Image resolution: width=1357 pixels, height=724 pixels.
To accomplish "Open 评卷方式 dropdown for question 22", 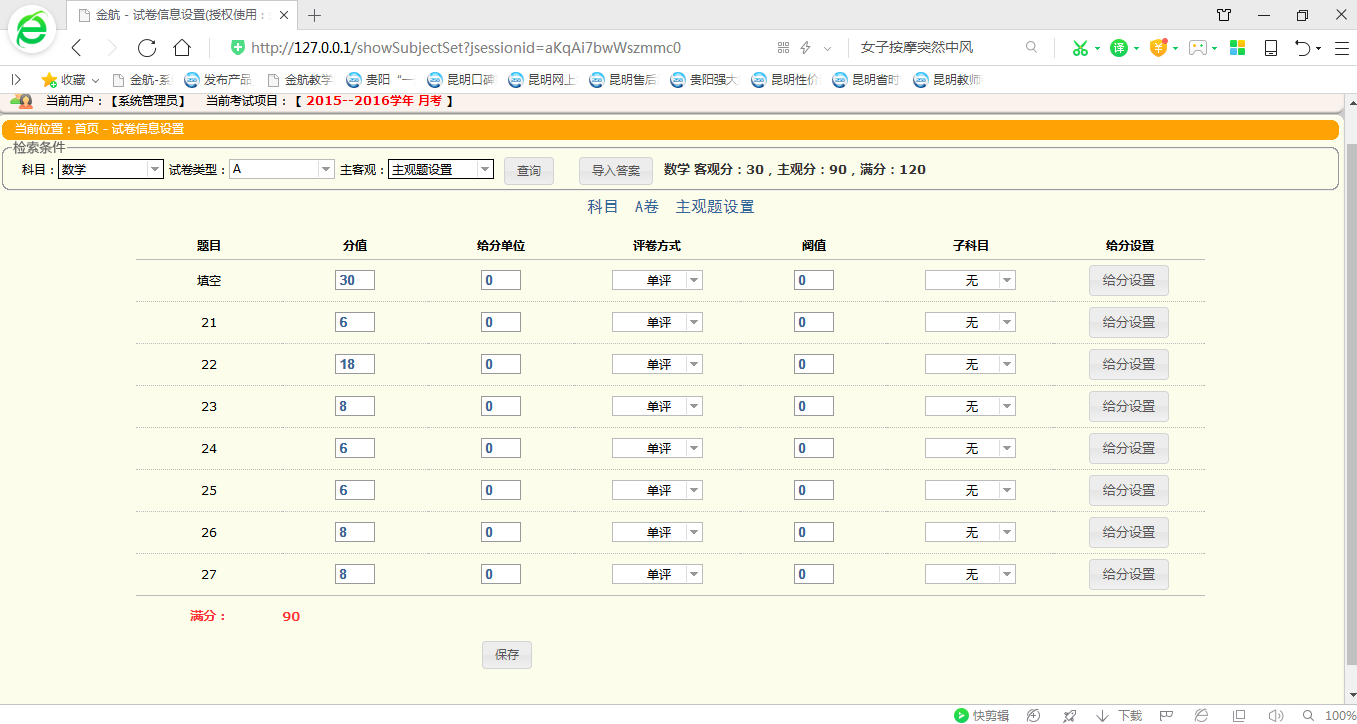I will coord(657,365).
